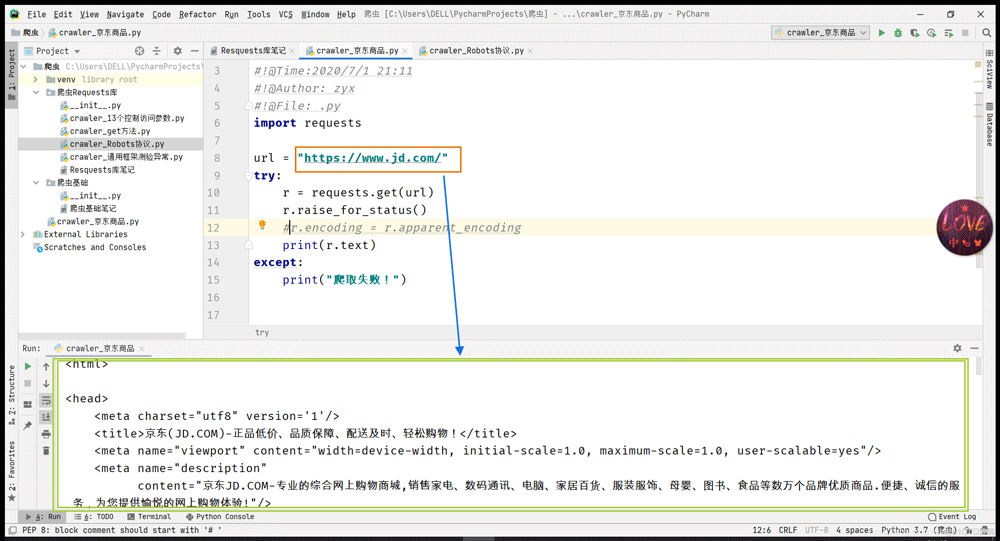Run the crawler script with green Run button
The height and width of the screenshot is (541, 1000).
pyautogui.click(x=881, y=33)
